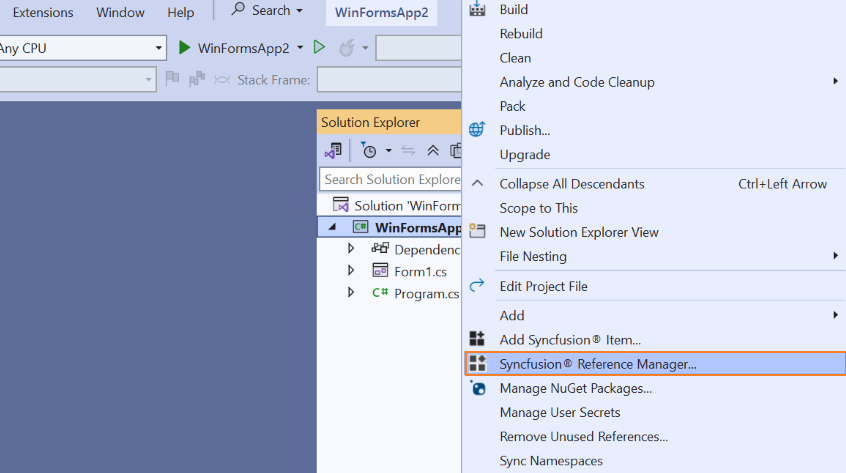
Task: Open the Extensions menu
Action: 43,12
